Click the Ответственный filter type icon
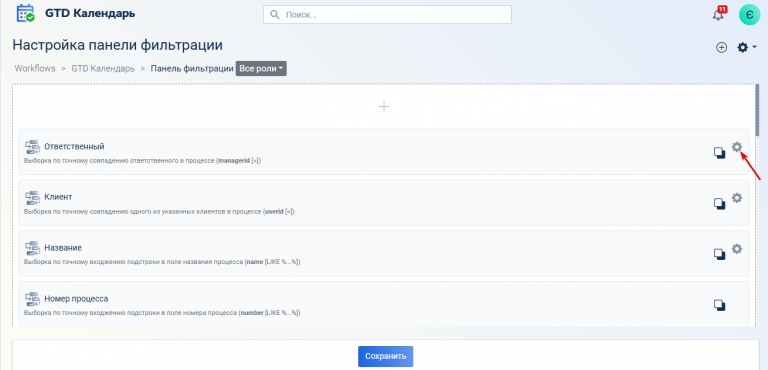The height and width of the screenshot is (370, 768). coord(32,147)
